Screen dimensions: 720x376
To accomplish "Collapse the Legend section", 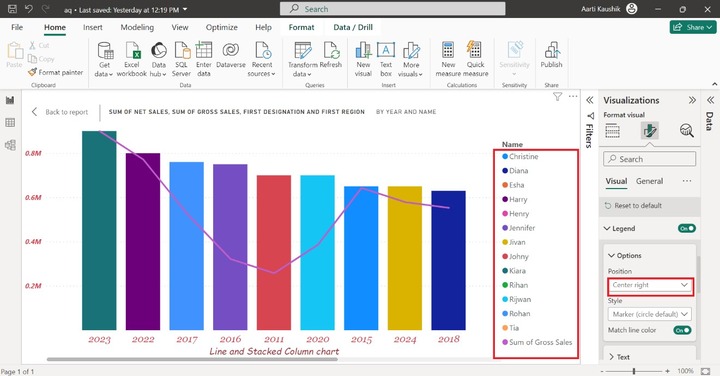I will pyautogui.click(x=607, y=228).
